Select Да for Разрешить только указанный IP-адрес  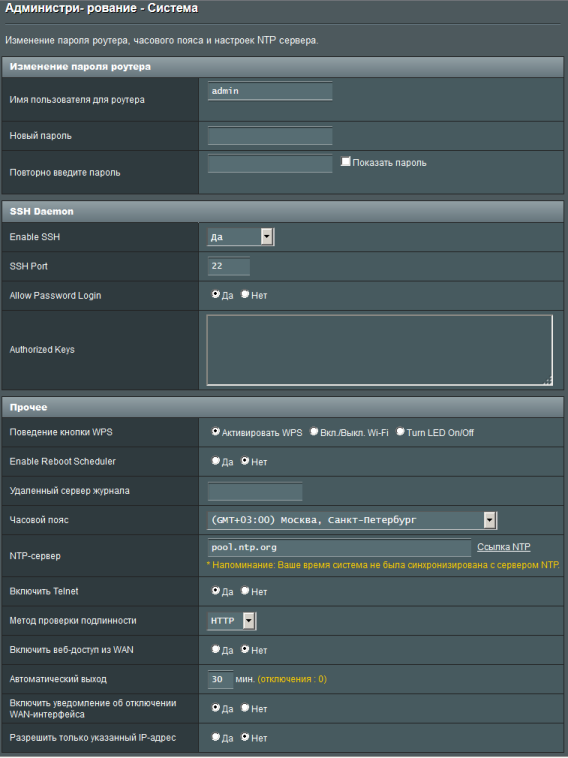[x=216, y=737]
